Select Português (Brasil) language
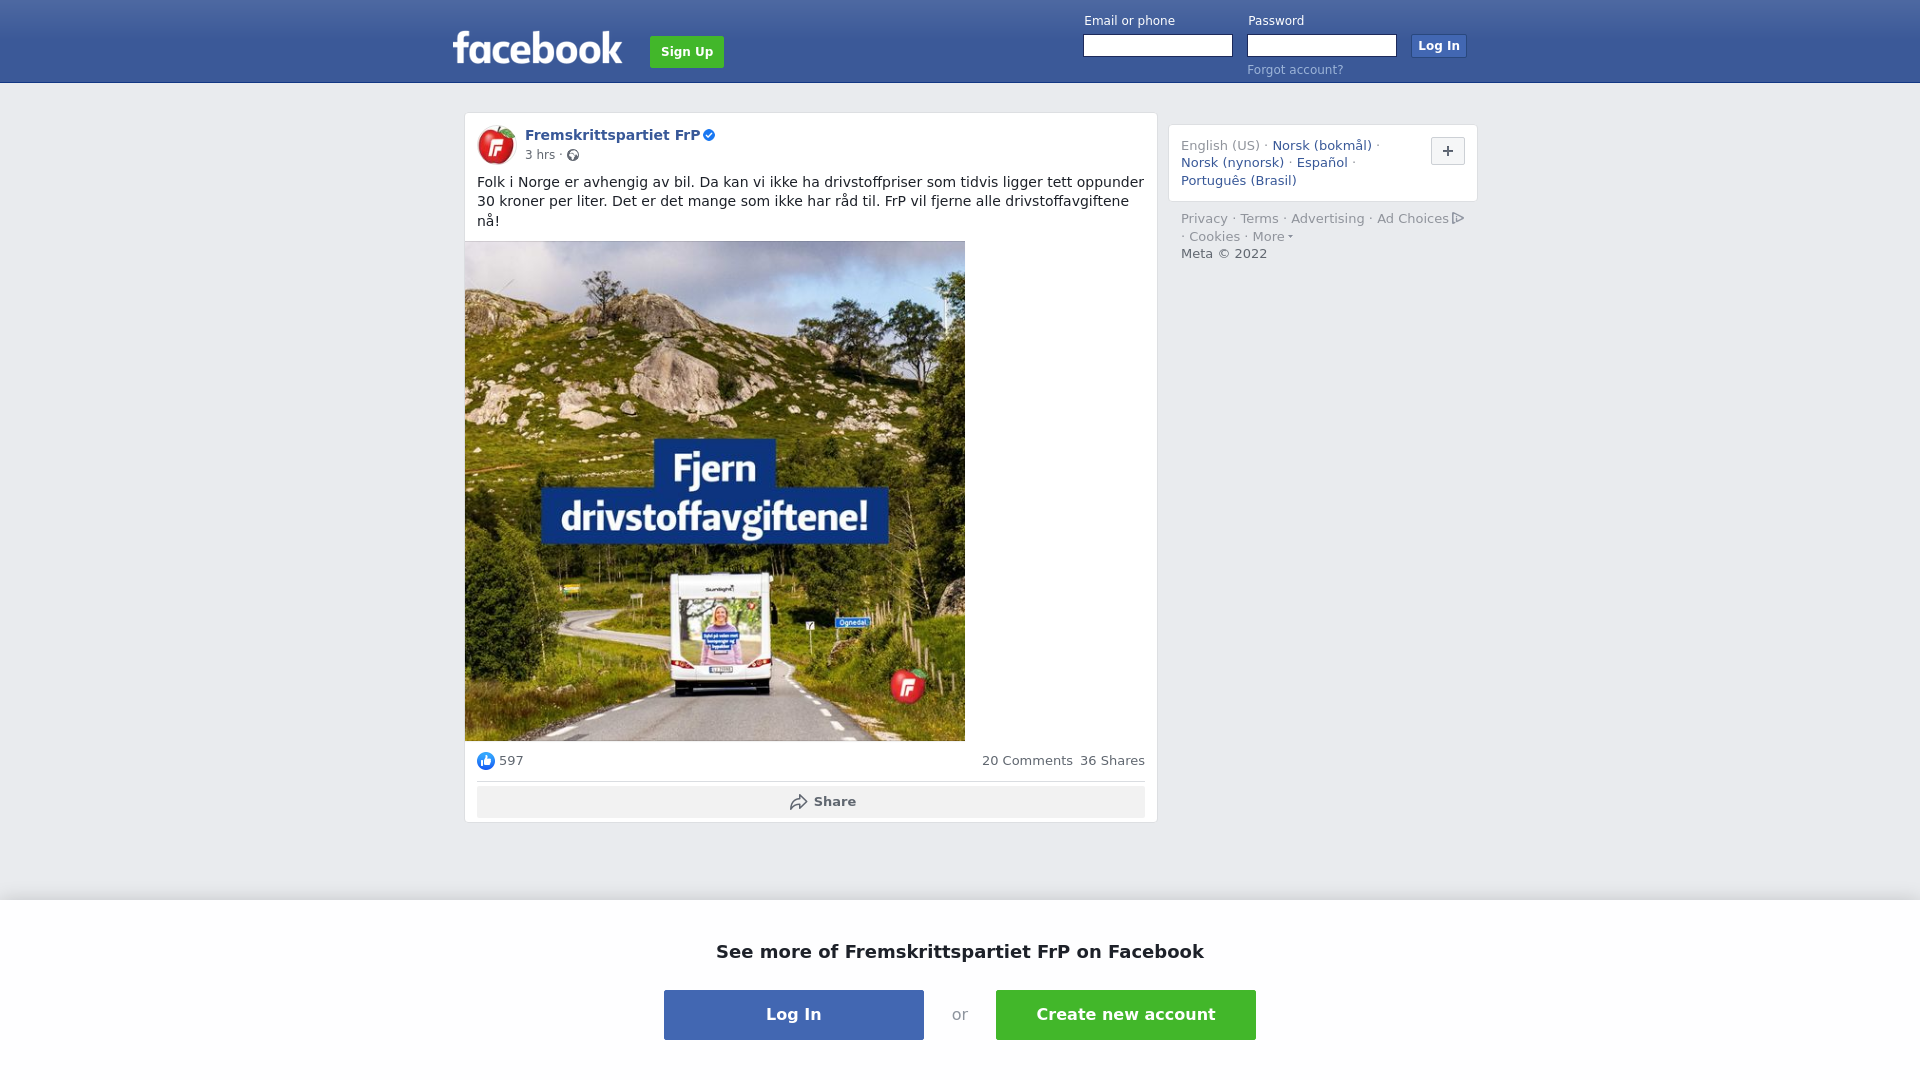Image resolution: width=1920 pixels, height=1080 pixels. pos(1238,181)
